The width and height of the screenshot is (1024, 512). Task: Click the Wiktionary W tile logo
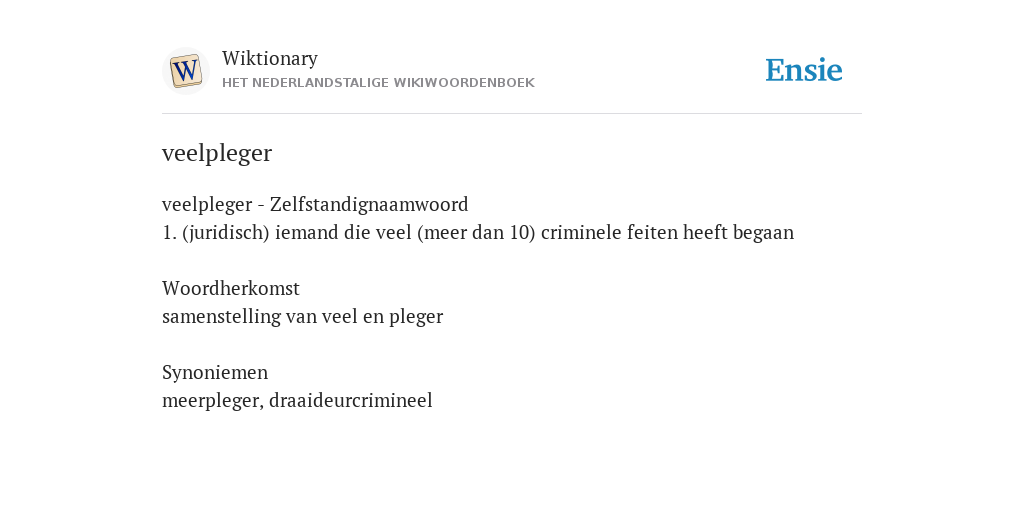pyautogui.click(x=186, y=71)
